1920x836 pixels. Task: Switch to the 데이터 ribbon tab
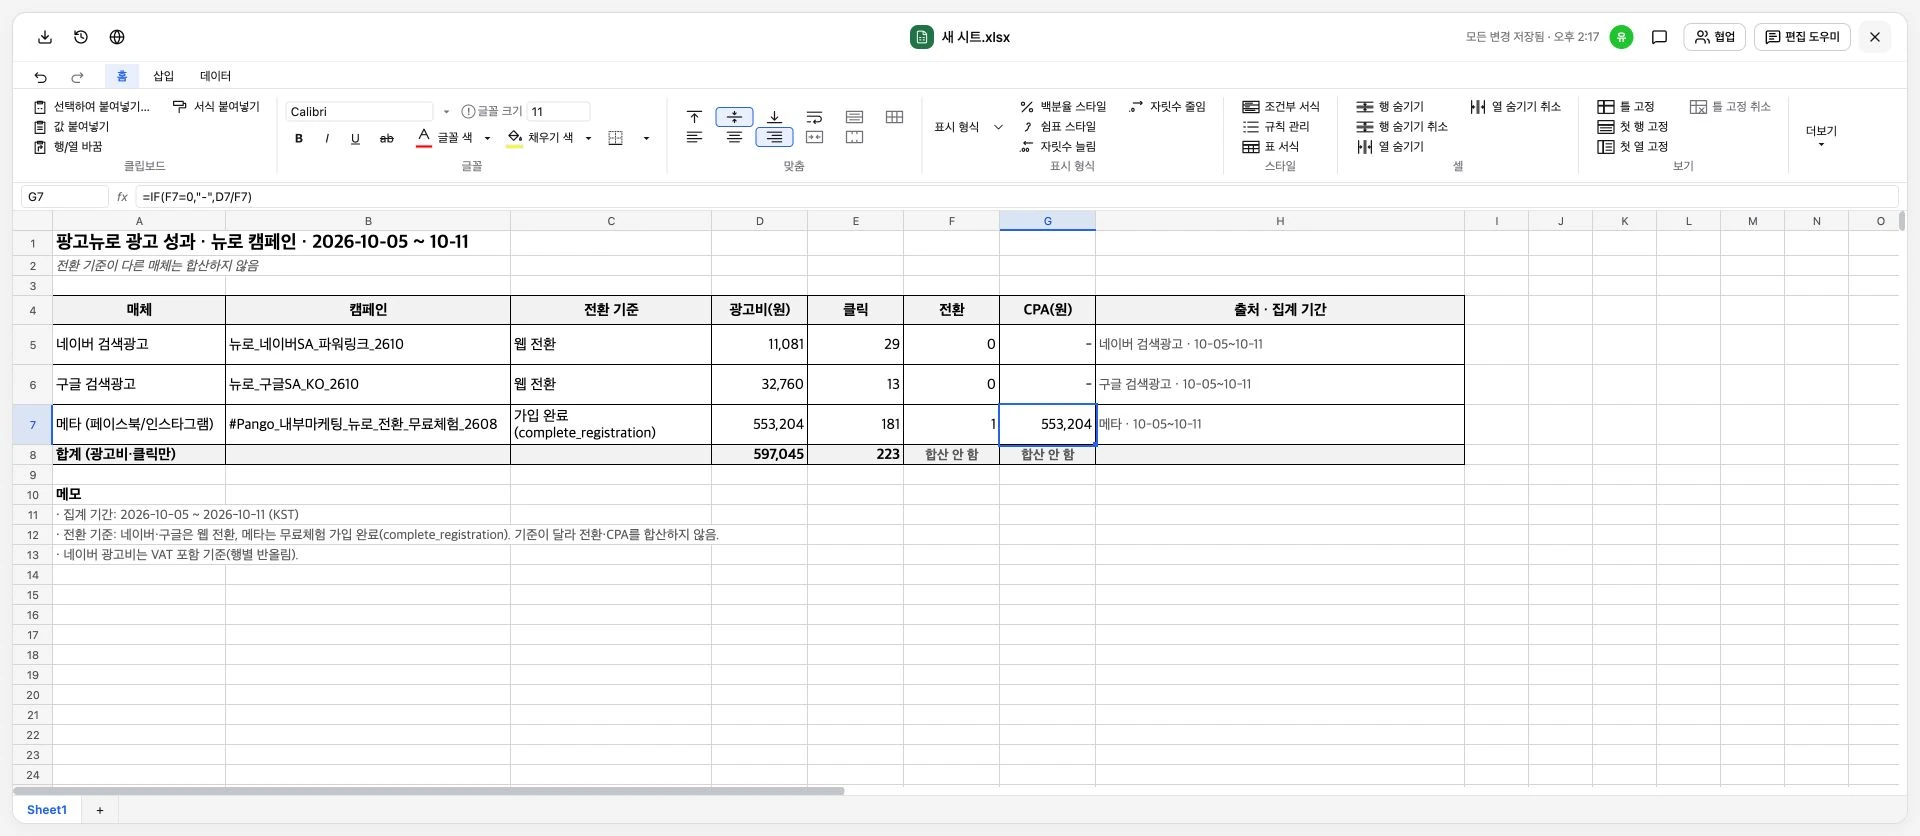click(215, 76)
